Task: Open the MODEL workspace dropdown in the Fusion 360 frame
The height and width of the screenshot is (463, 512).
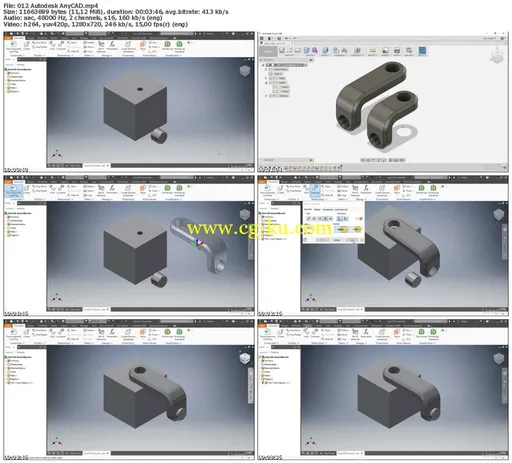Action: click(268, 51)
